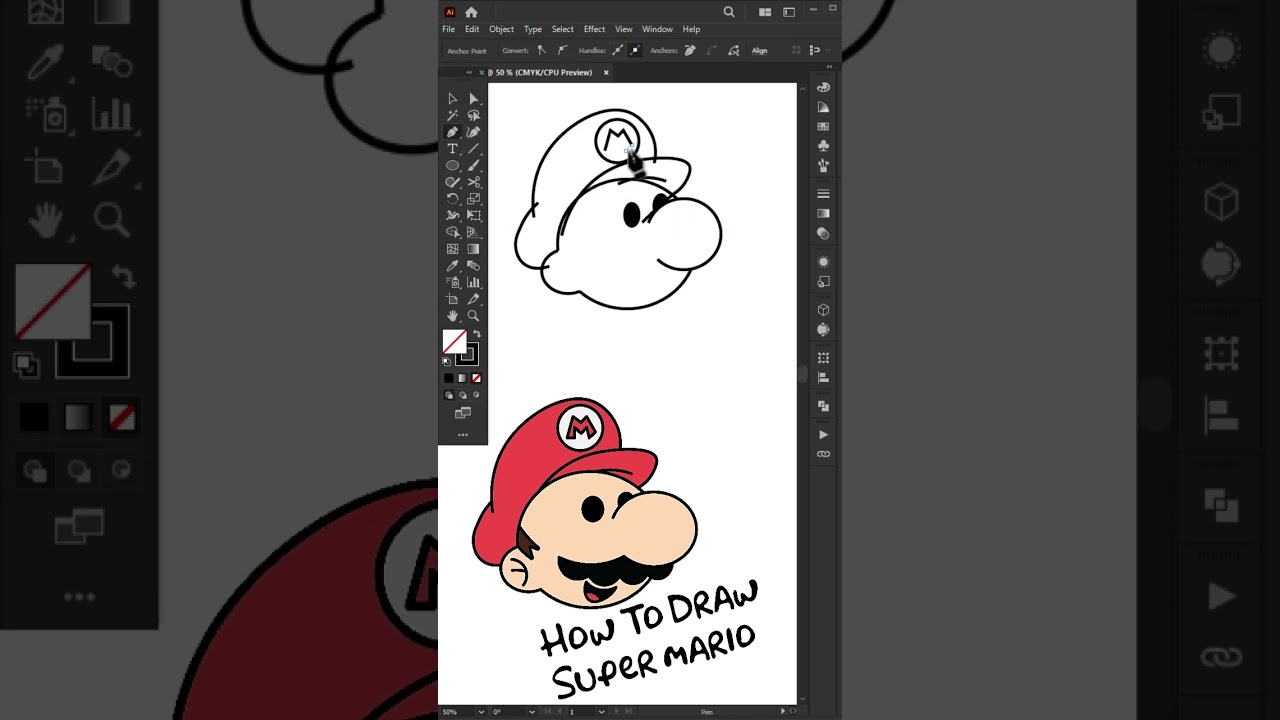Select the Direct Selection tool
Screen dimensions: 1280x720
point(473,99)
